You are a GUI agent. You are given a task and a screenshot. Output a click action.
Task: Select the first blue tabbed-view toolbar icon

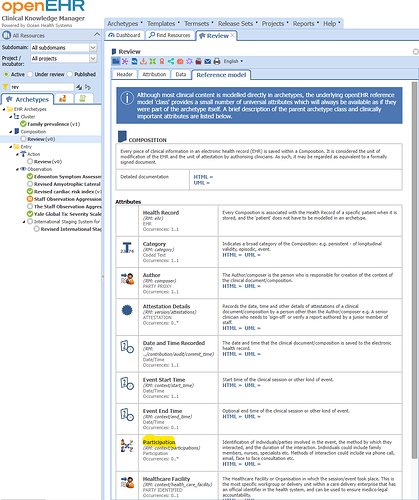(x=116, y=61)
